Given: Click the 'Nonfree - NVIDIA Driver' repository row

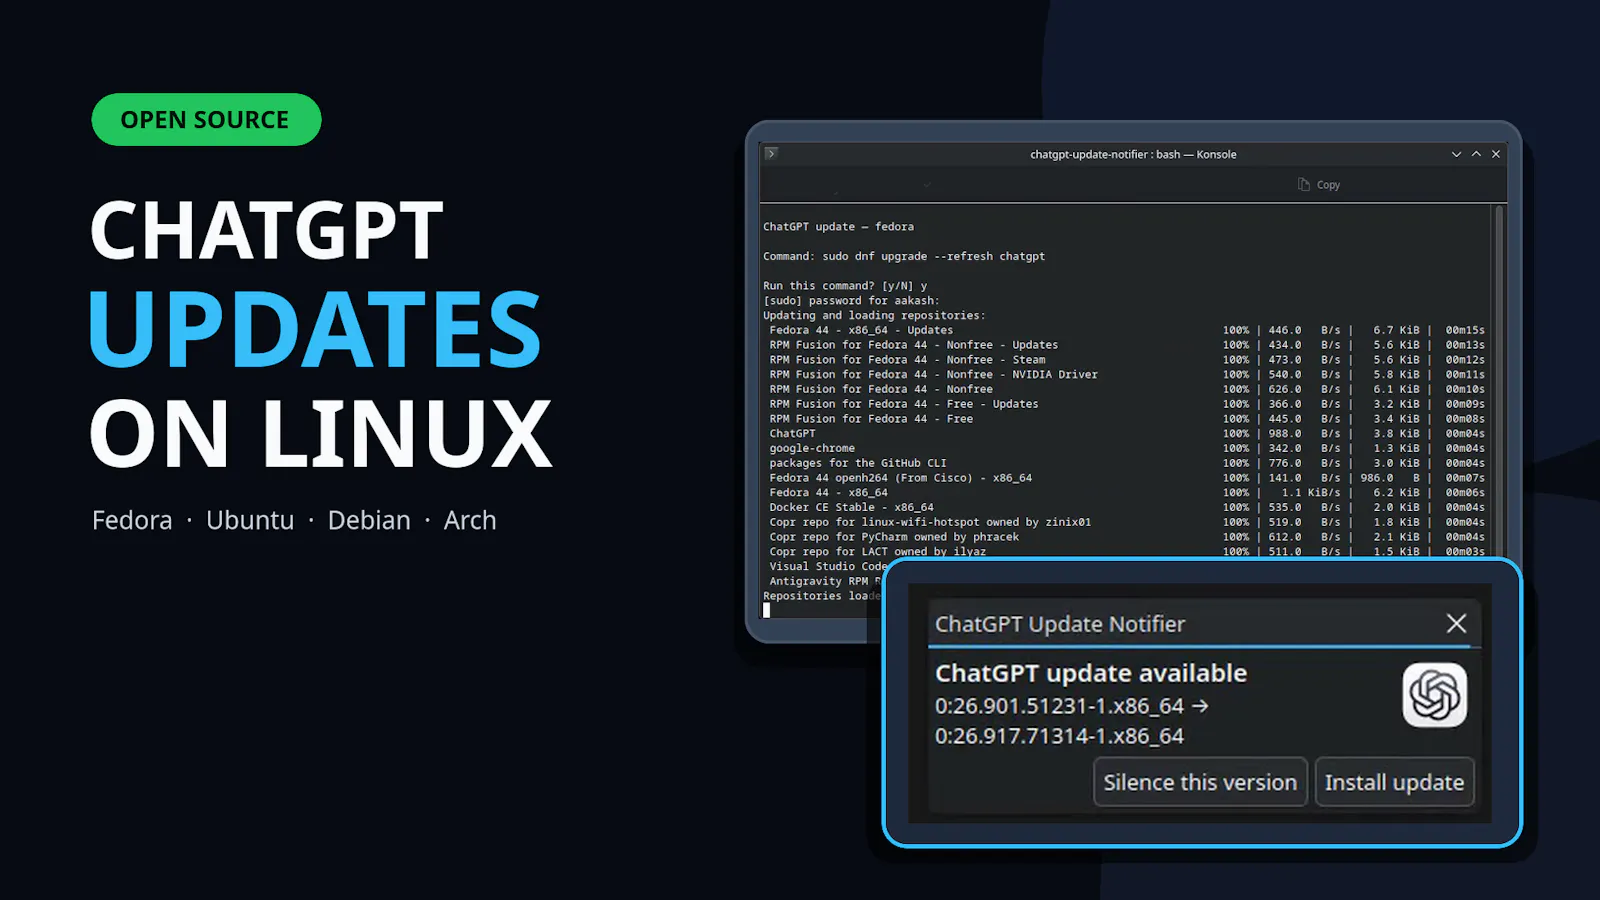Looking at the screenshot, I should pyautogui.click(x=1127, y=374).
